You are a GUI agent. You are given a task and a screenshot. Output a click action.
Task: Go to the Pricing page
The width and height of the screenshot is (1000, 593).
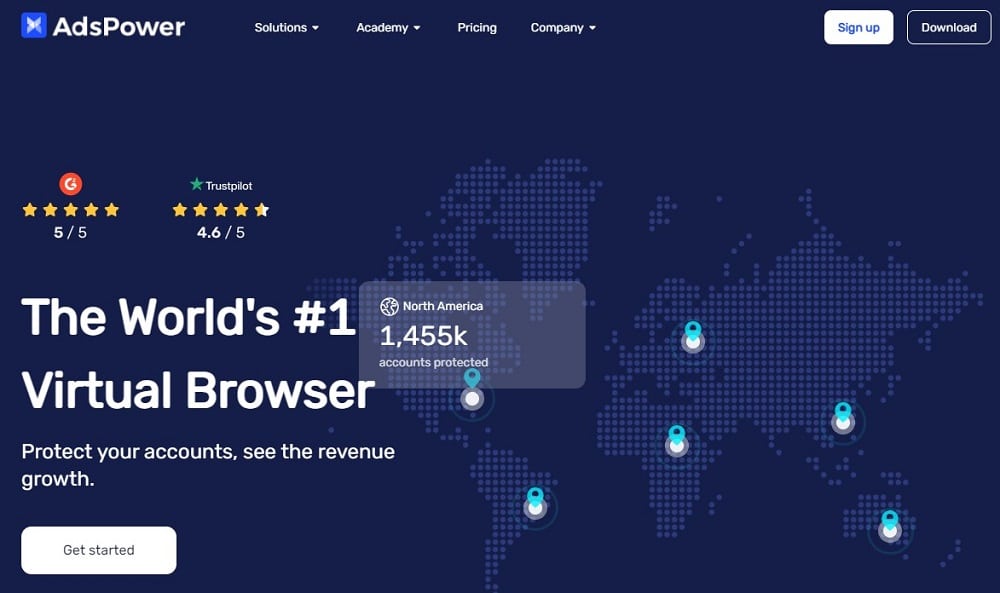point(477,27)
